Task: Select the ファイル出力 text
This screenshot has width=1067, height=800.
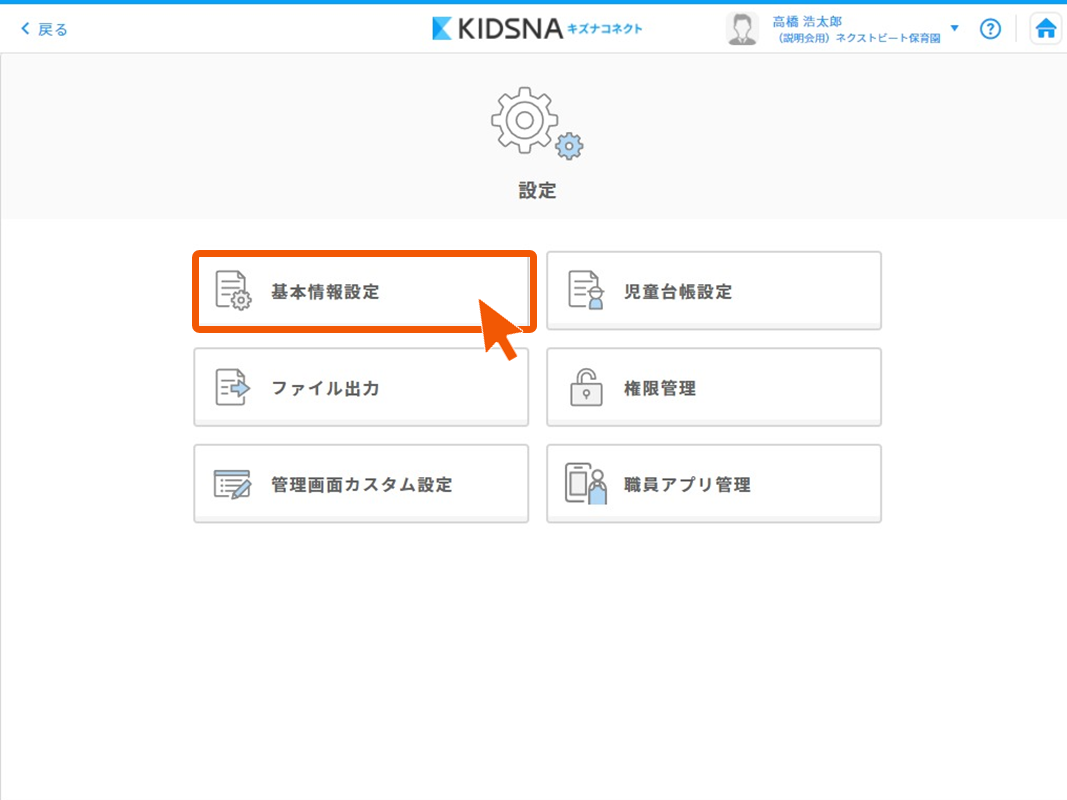Action: click(325, 389)
